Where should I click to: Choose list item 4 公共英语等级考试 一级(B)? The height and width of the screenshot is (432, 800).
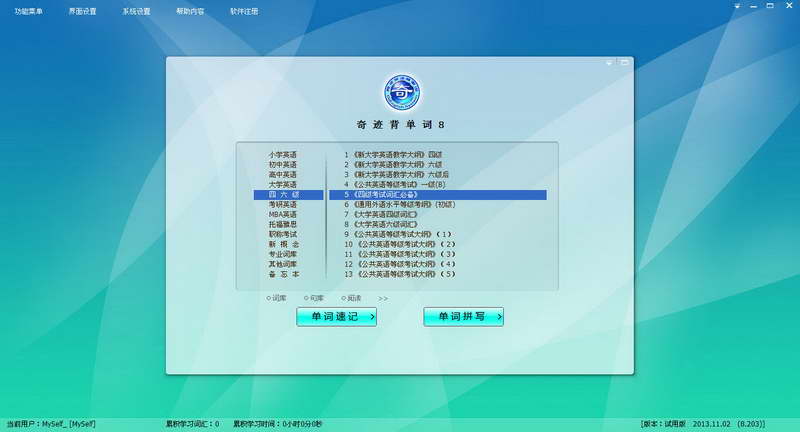pyautogui.click(x=395, y=185)
